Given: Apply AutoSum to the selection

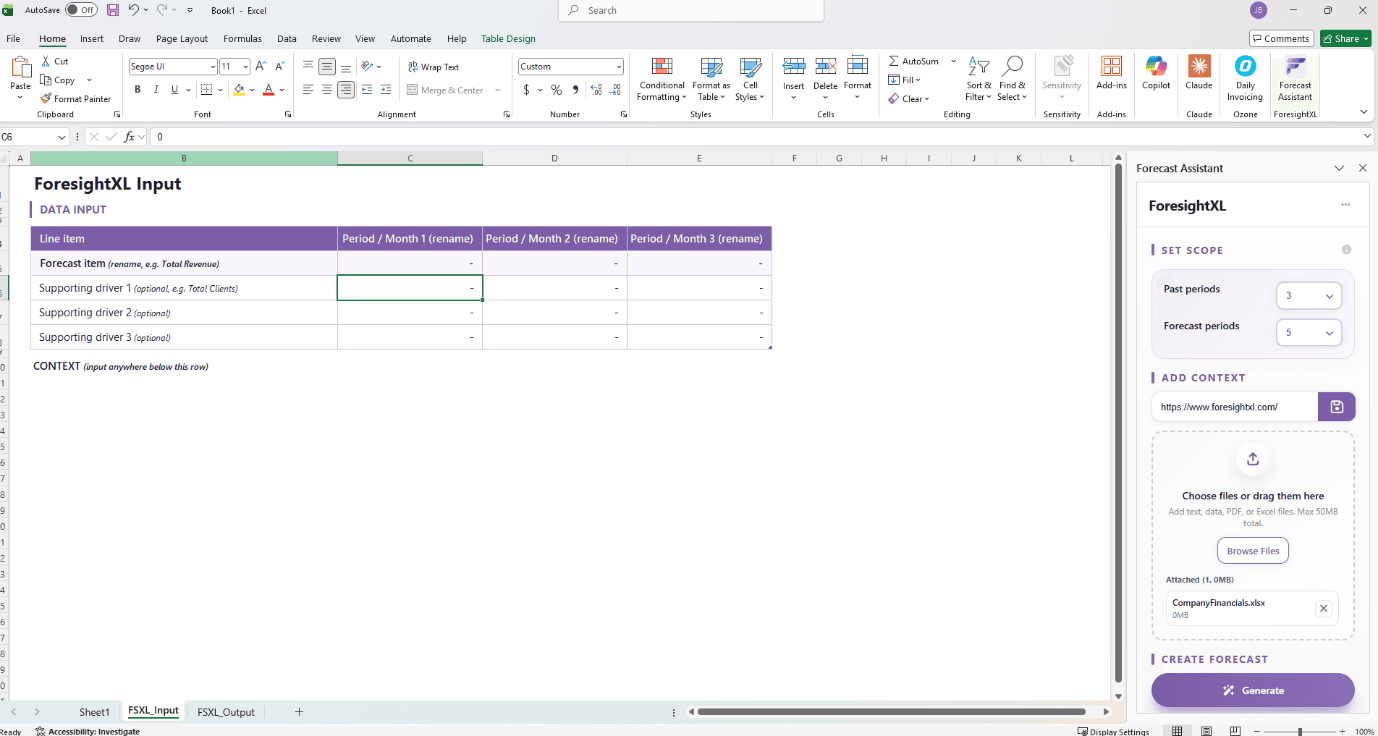Looking at the screenshot, I should click(x=914, y=61).
